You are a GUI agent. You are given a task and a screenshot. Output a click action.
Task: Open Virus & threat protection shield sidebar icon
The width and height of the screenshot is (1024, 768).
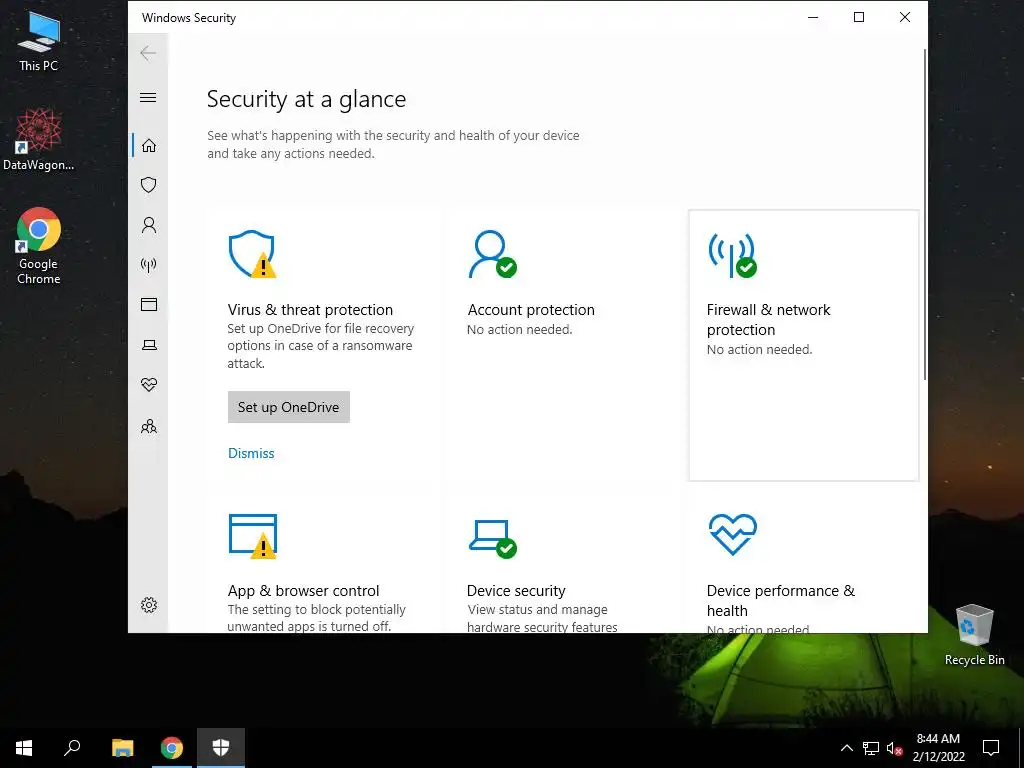coord(149,185)
